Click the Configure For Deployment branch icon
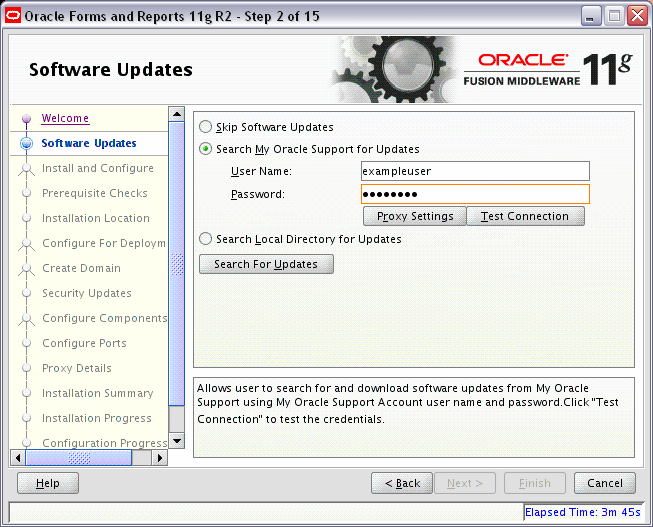 (x=27, y=245)
